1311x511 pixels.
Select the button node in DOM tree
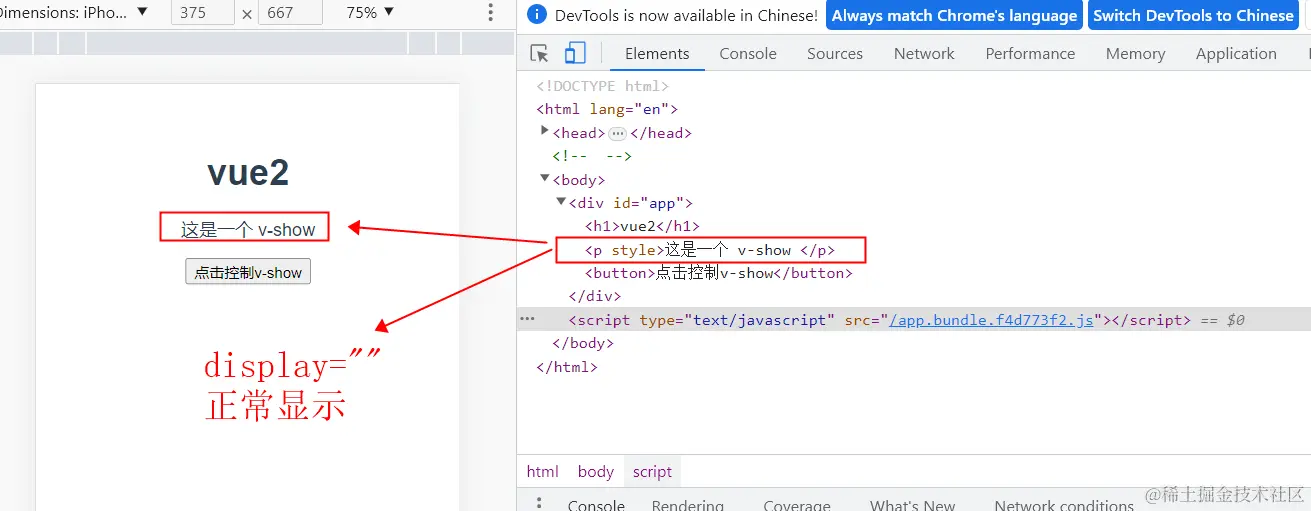[x=718, y=273]
